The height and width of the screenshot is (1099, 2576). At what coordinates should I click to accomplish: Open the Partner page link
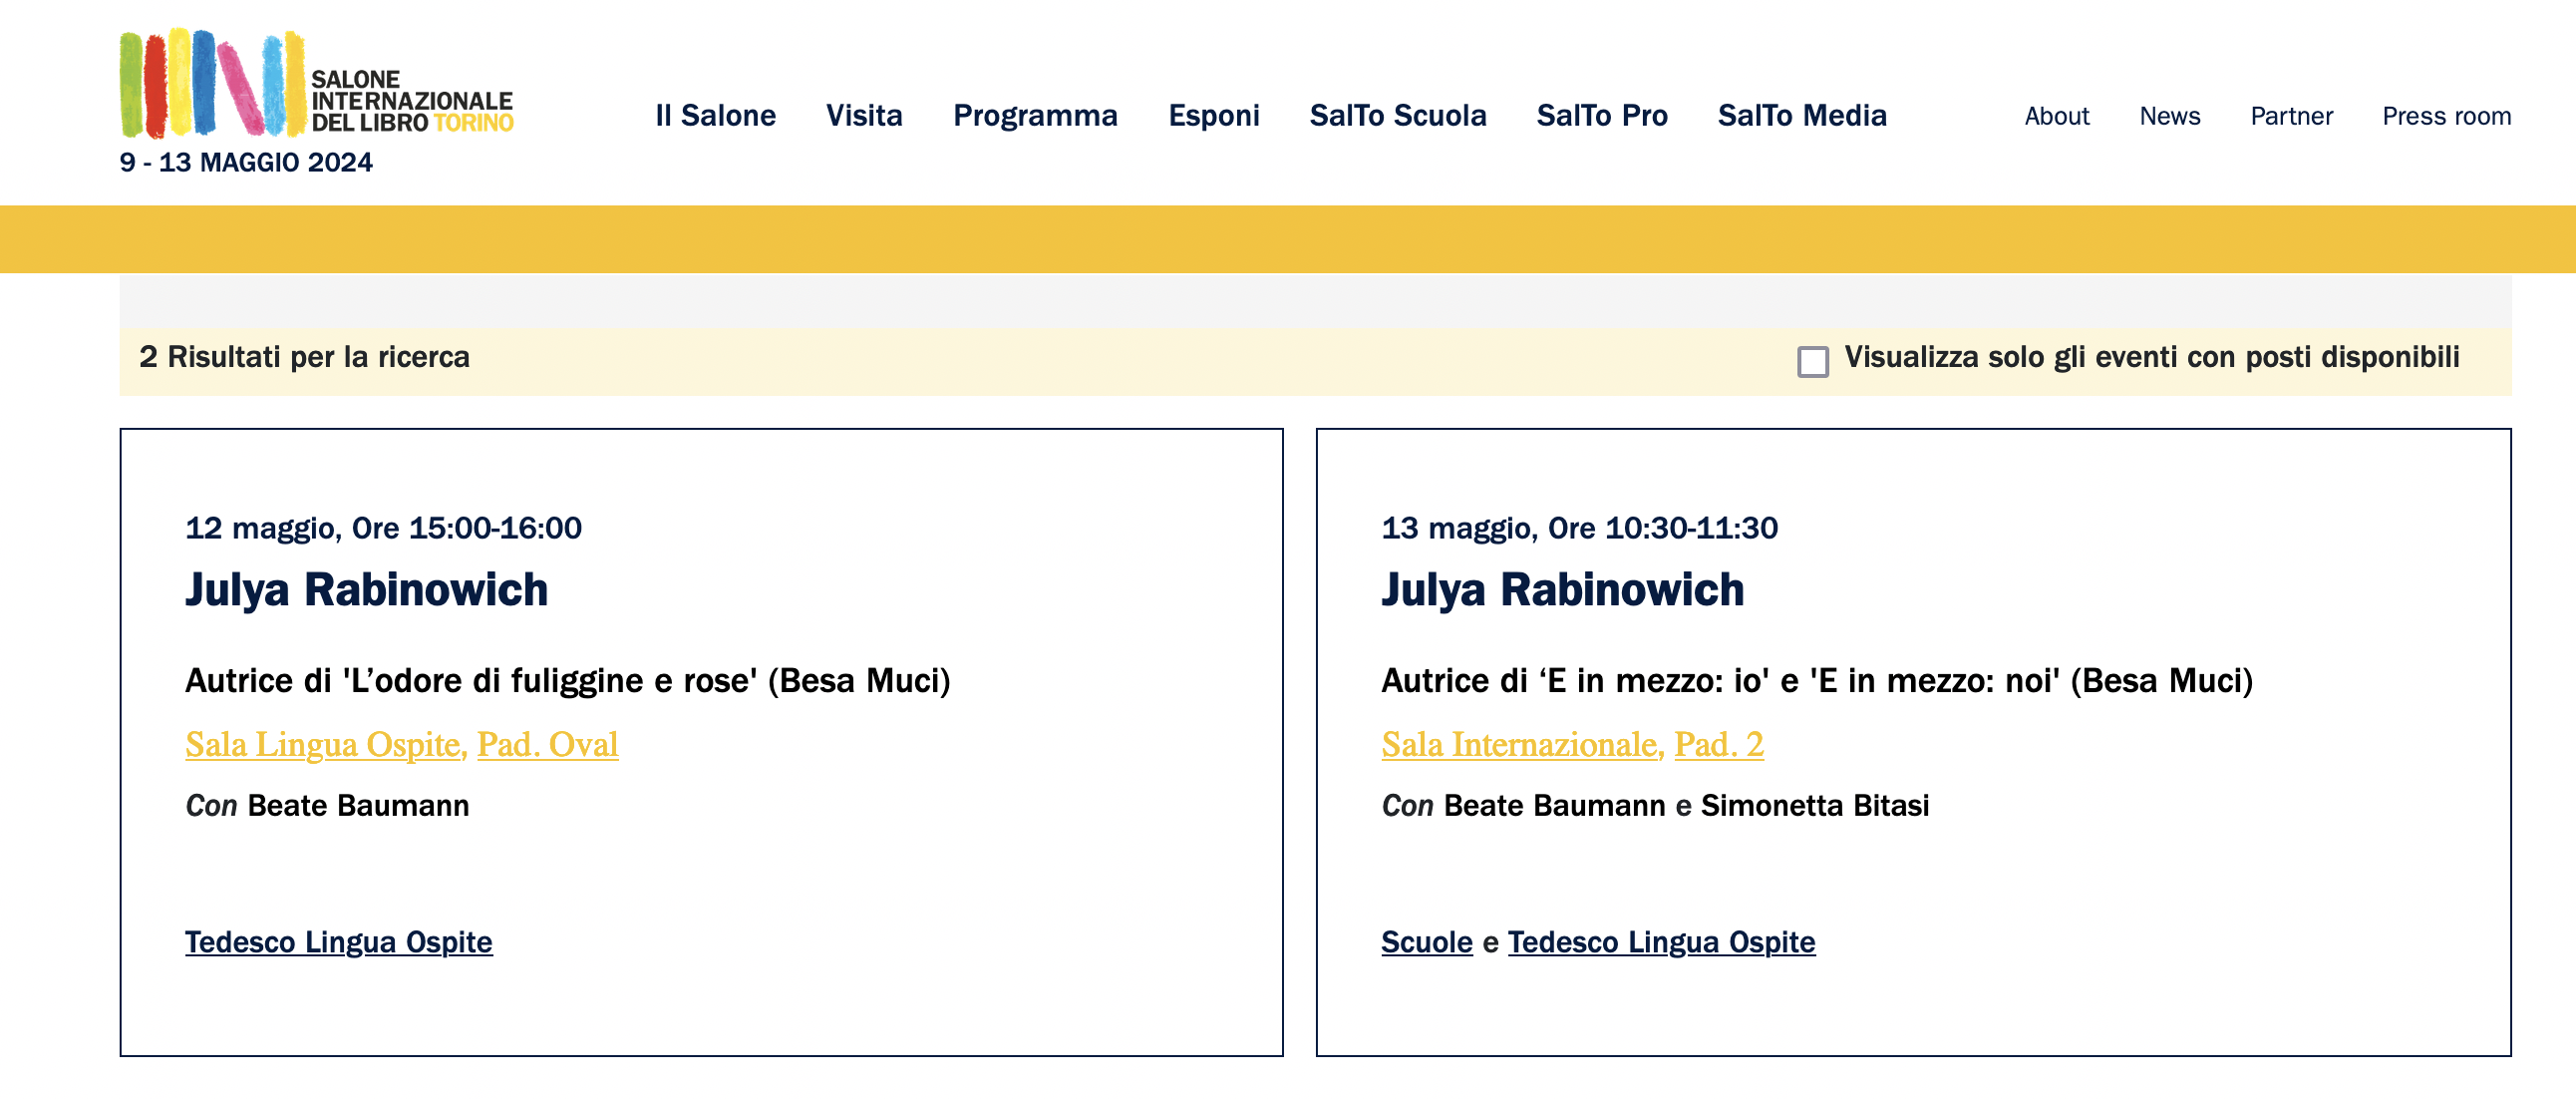[x=2291, y=116]
